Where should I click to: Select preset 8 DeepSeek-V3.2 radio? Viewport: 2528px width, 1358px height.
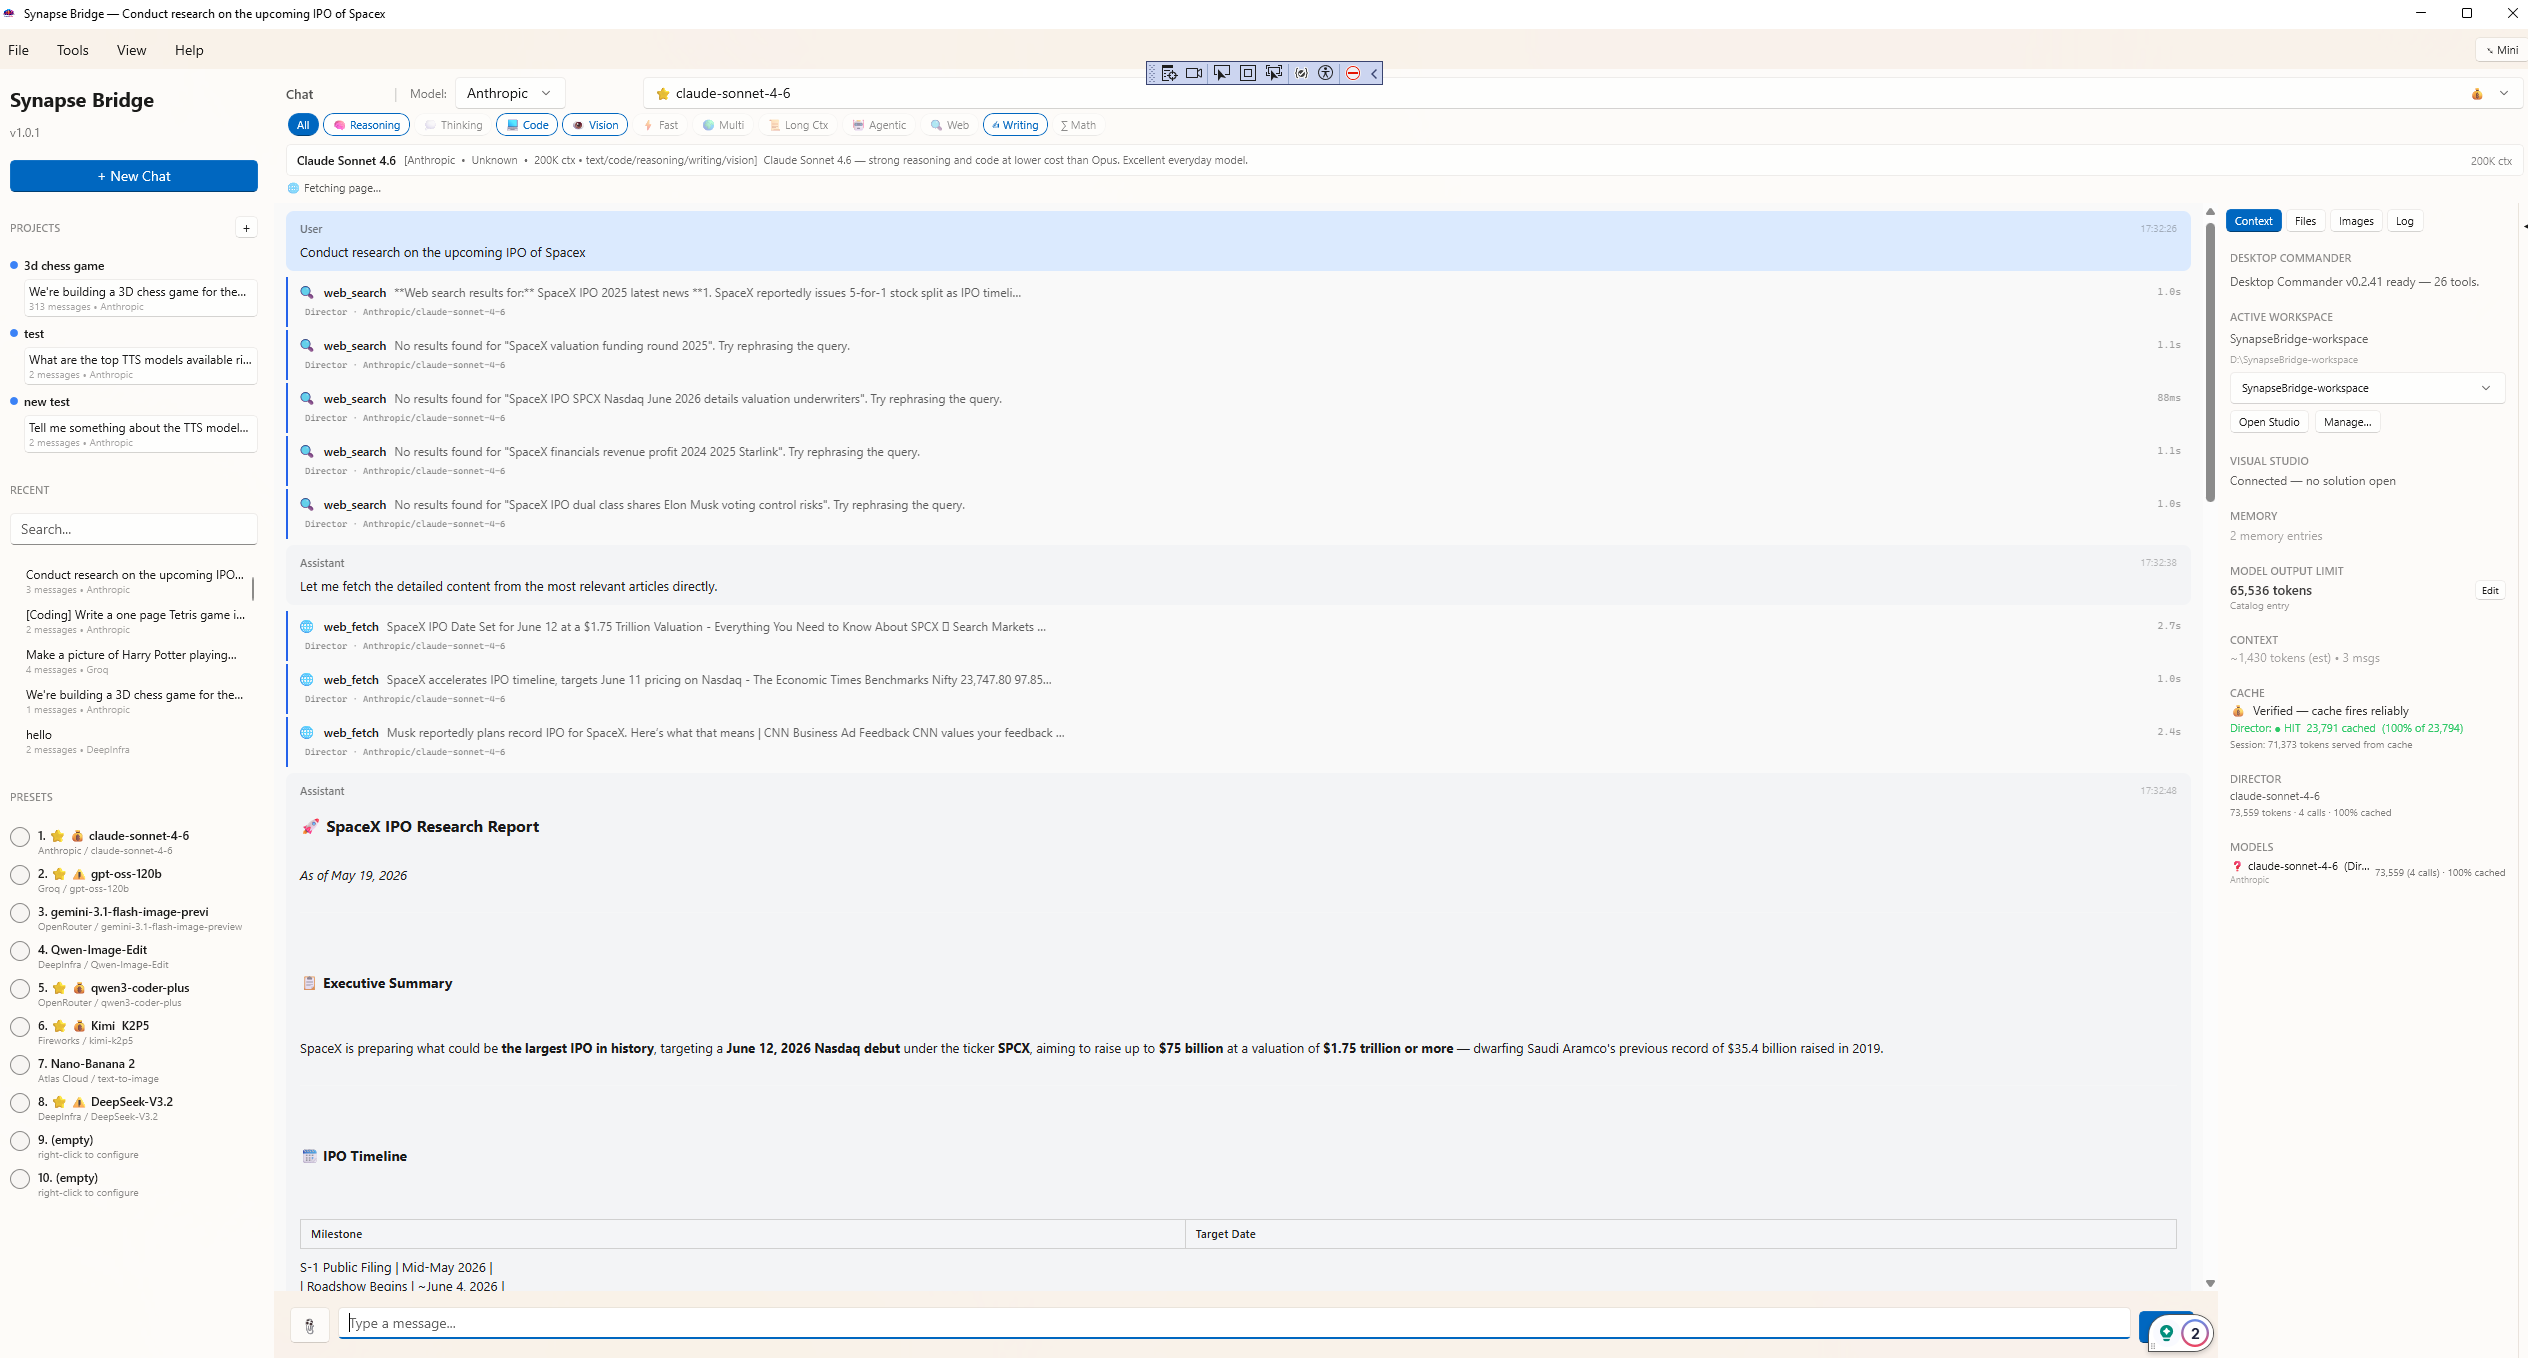pos(20,1104)
